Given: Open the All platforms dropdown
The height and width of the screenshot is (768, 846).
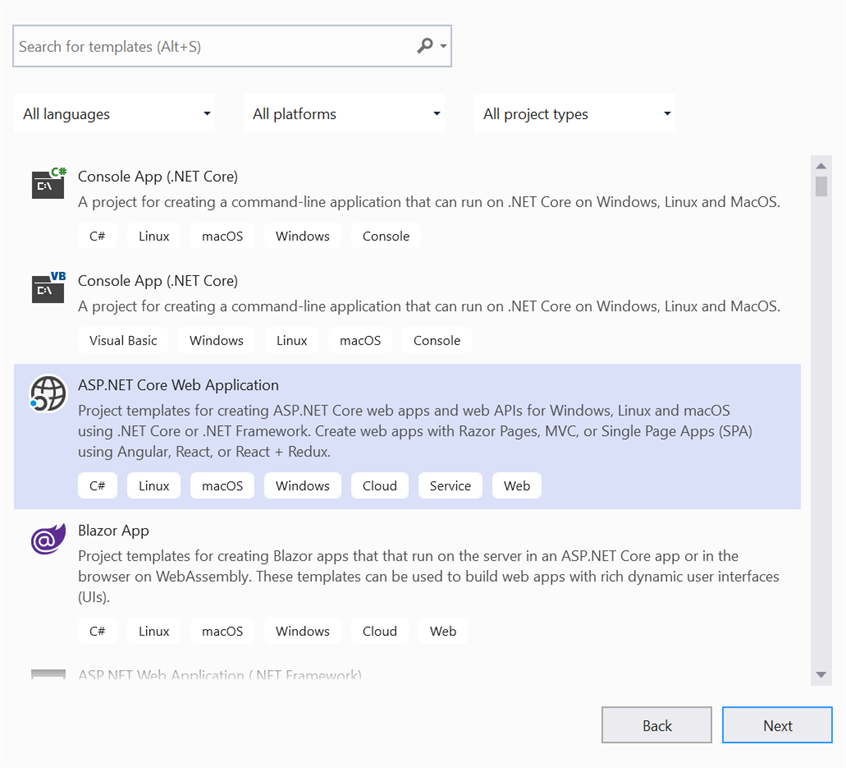Looking at the screenshot, I should [344, 113].
